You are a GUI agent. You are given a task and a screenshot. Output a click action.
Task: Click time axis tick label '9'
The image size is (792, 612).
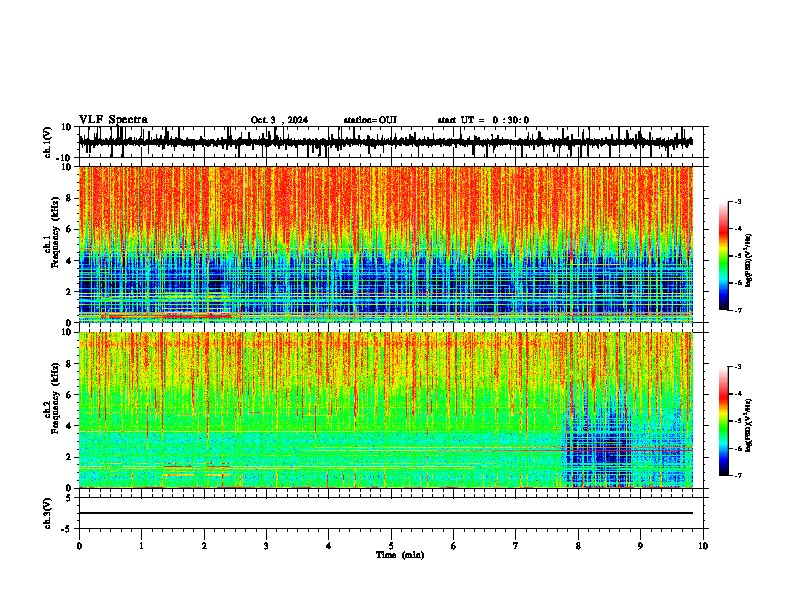click(640, 546)
